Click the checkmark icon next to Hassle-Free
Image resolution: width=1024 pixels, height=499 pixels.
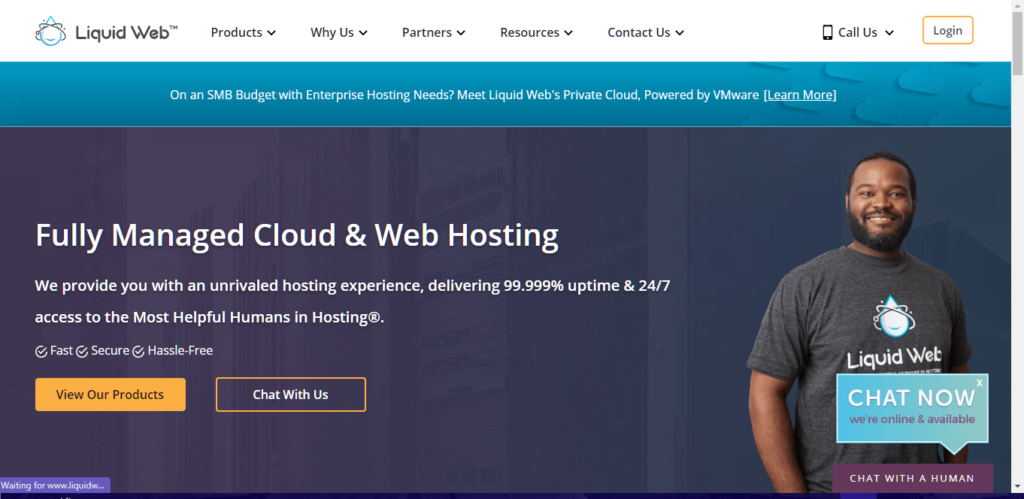(138, 351)
